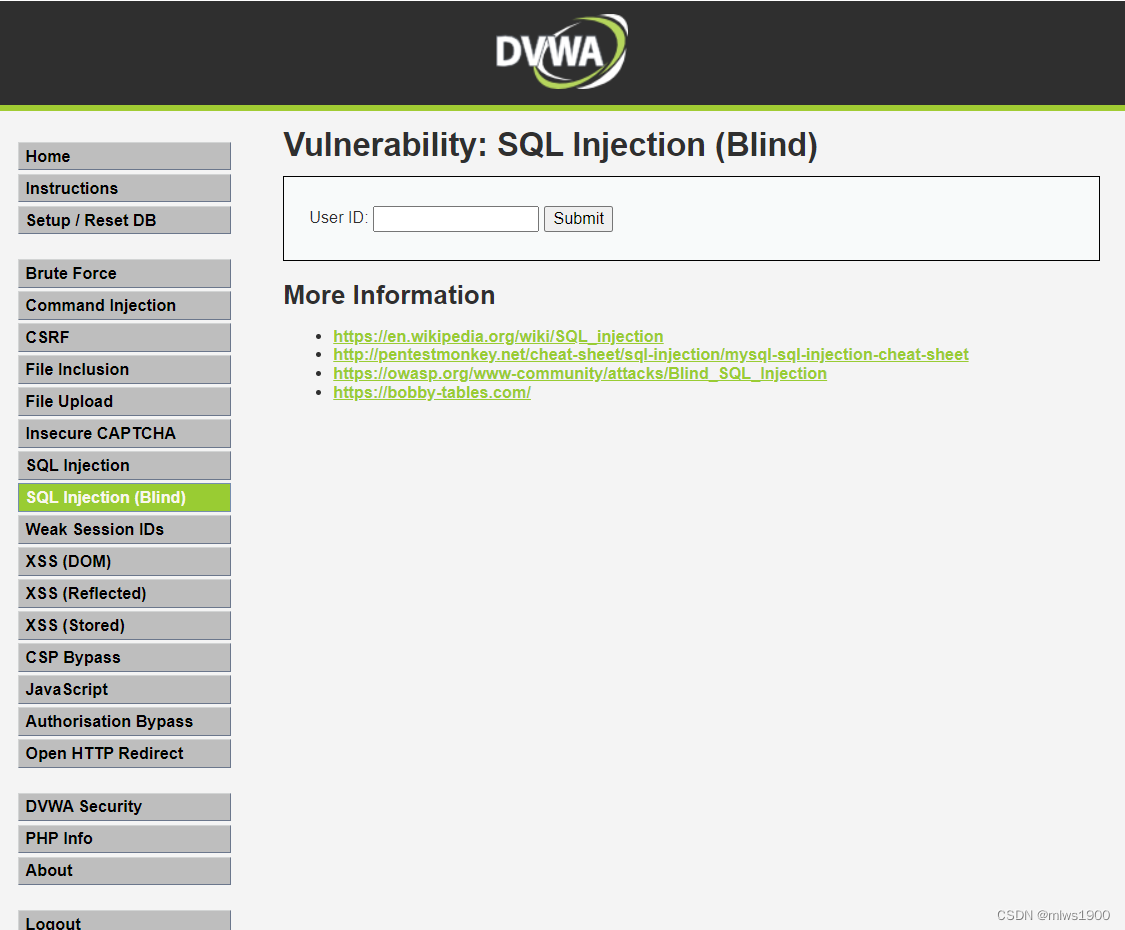
Task: Click the 'More Information' heading
Action: 389,295
